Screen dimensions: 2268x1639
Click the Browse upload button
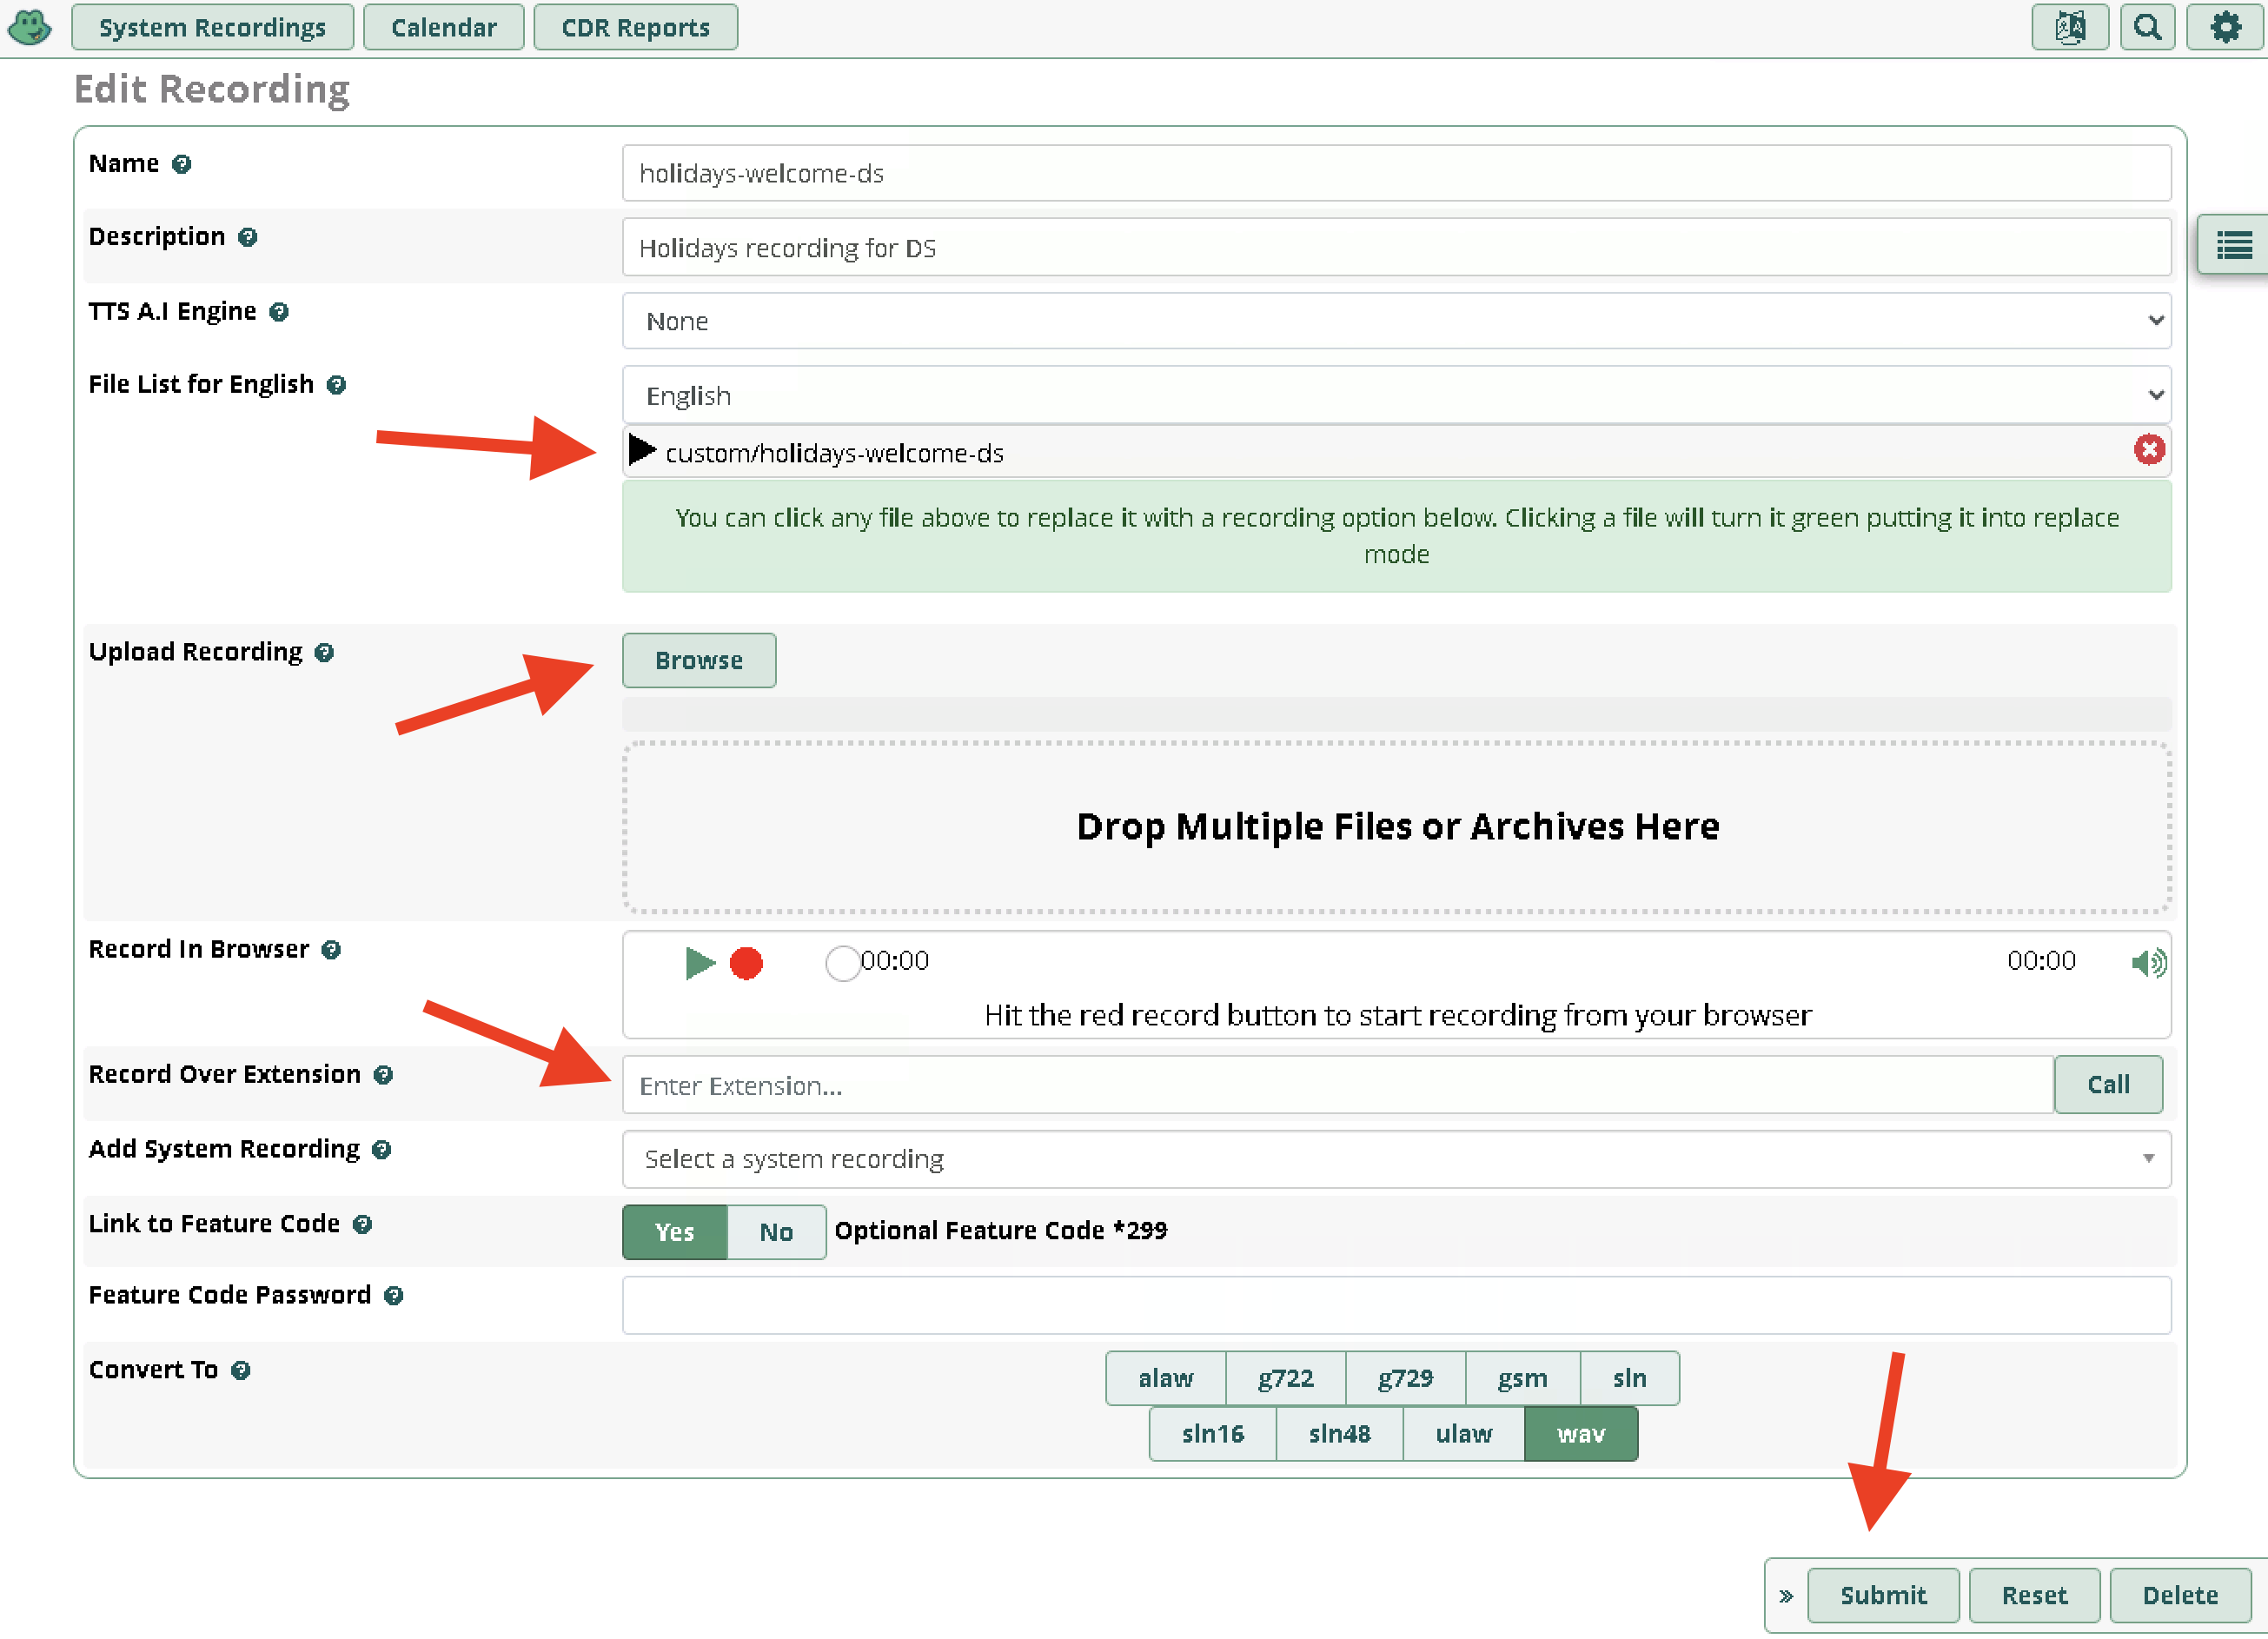(699, 660)
